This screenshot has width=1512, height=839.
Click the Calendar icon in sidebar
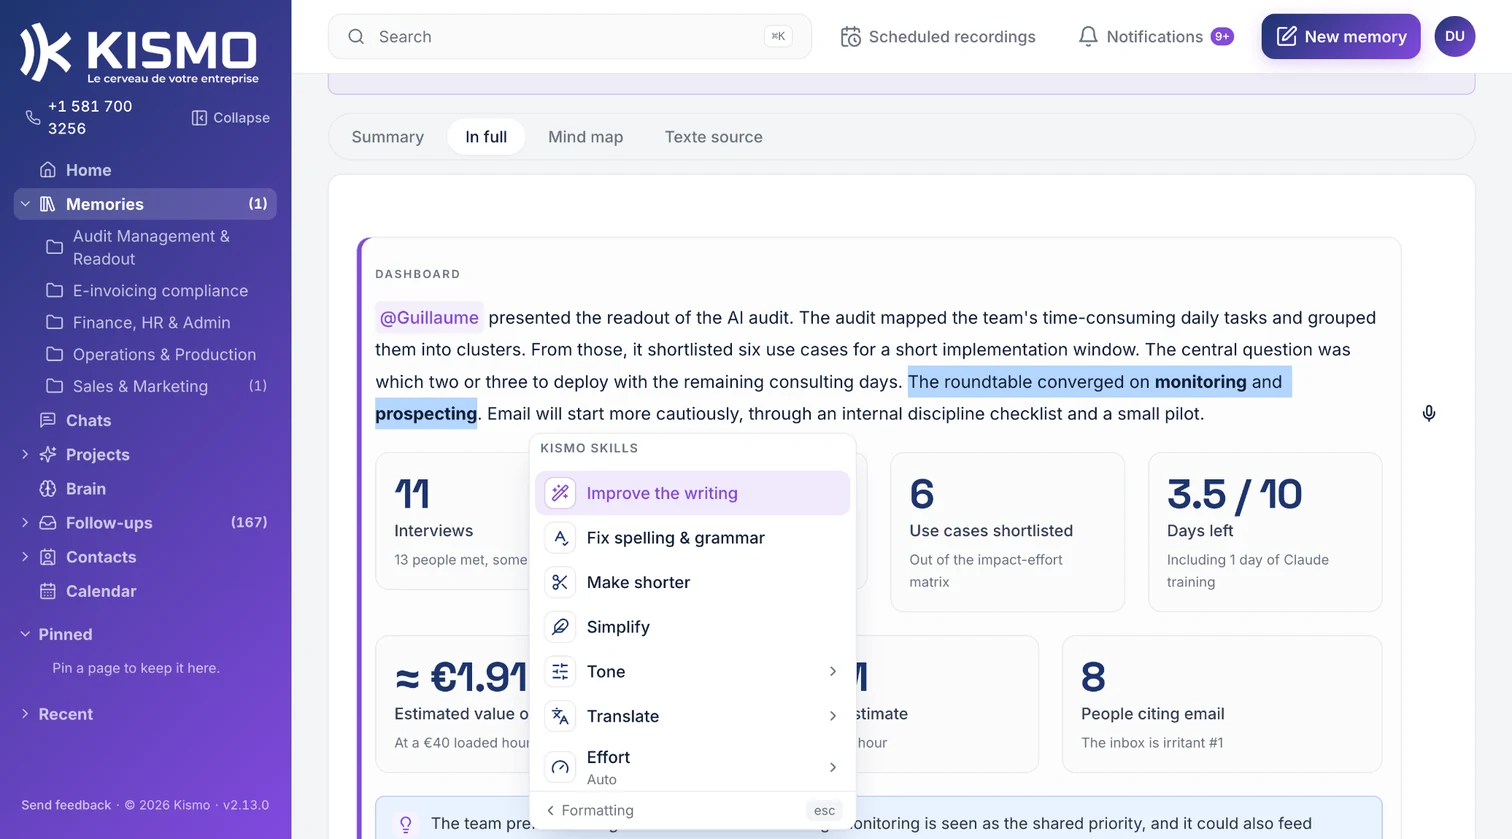pyautogui.click(x=47, y=591)
